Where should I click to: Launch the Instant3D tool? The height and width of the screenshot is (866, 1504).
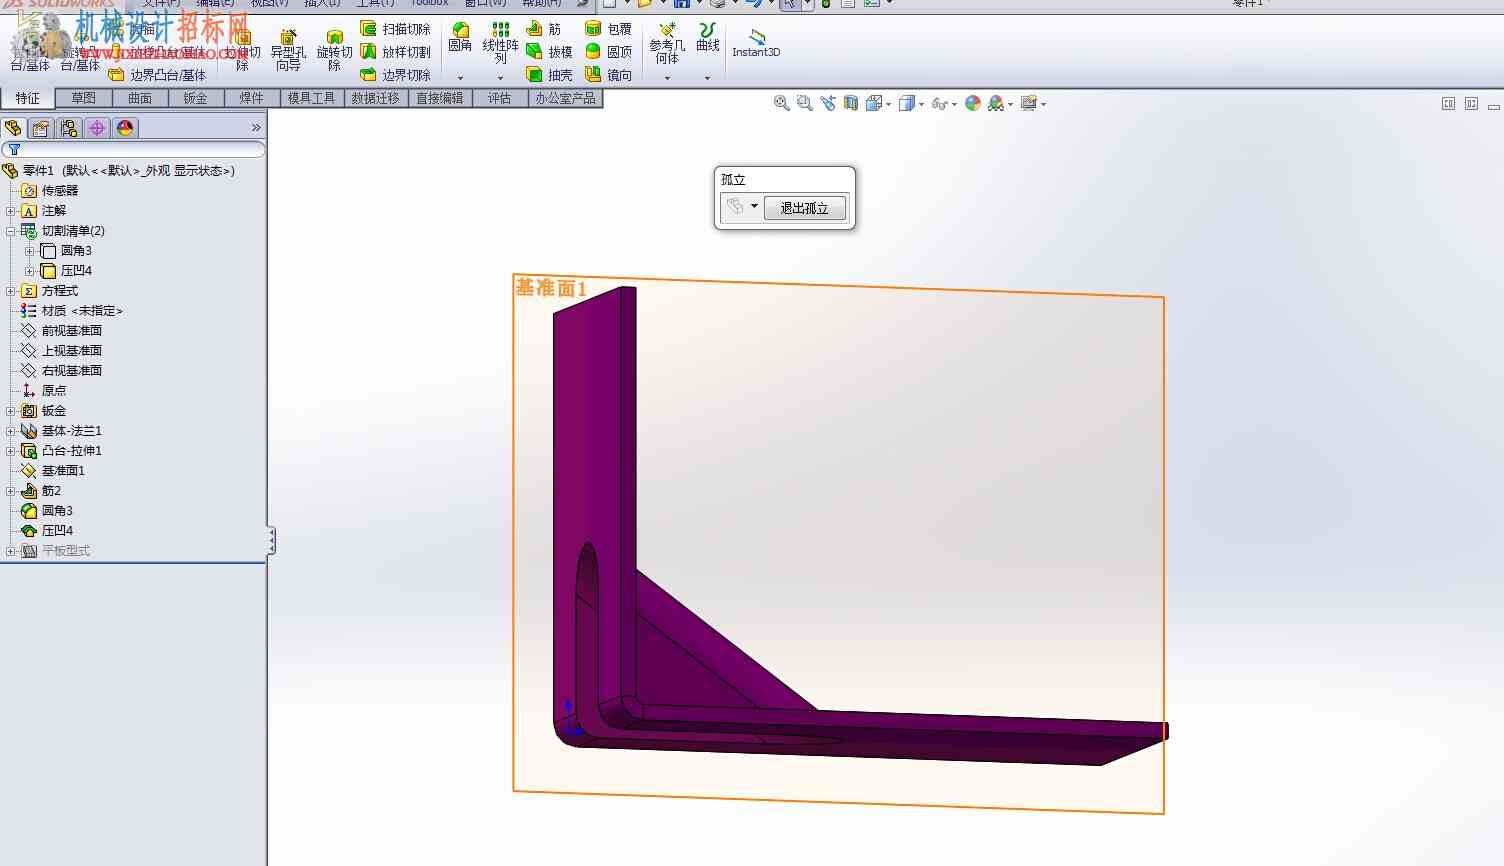[x=756, y=41]
